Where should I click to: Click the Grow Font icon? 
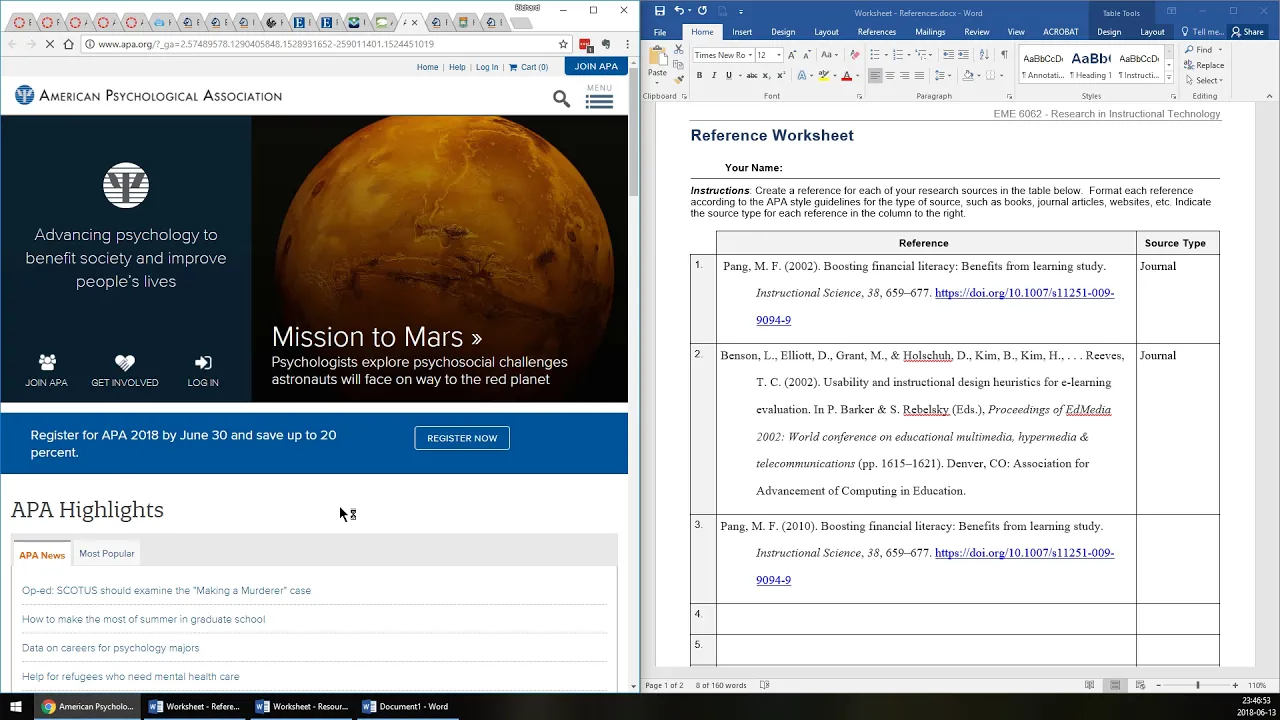pos(792,55)
